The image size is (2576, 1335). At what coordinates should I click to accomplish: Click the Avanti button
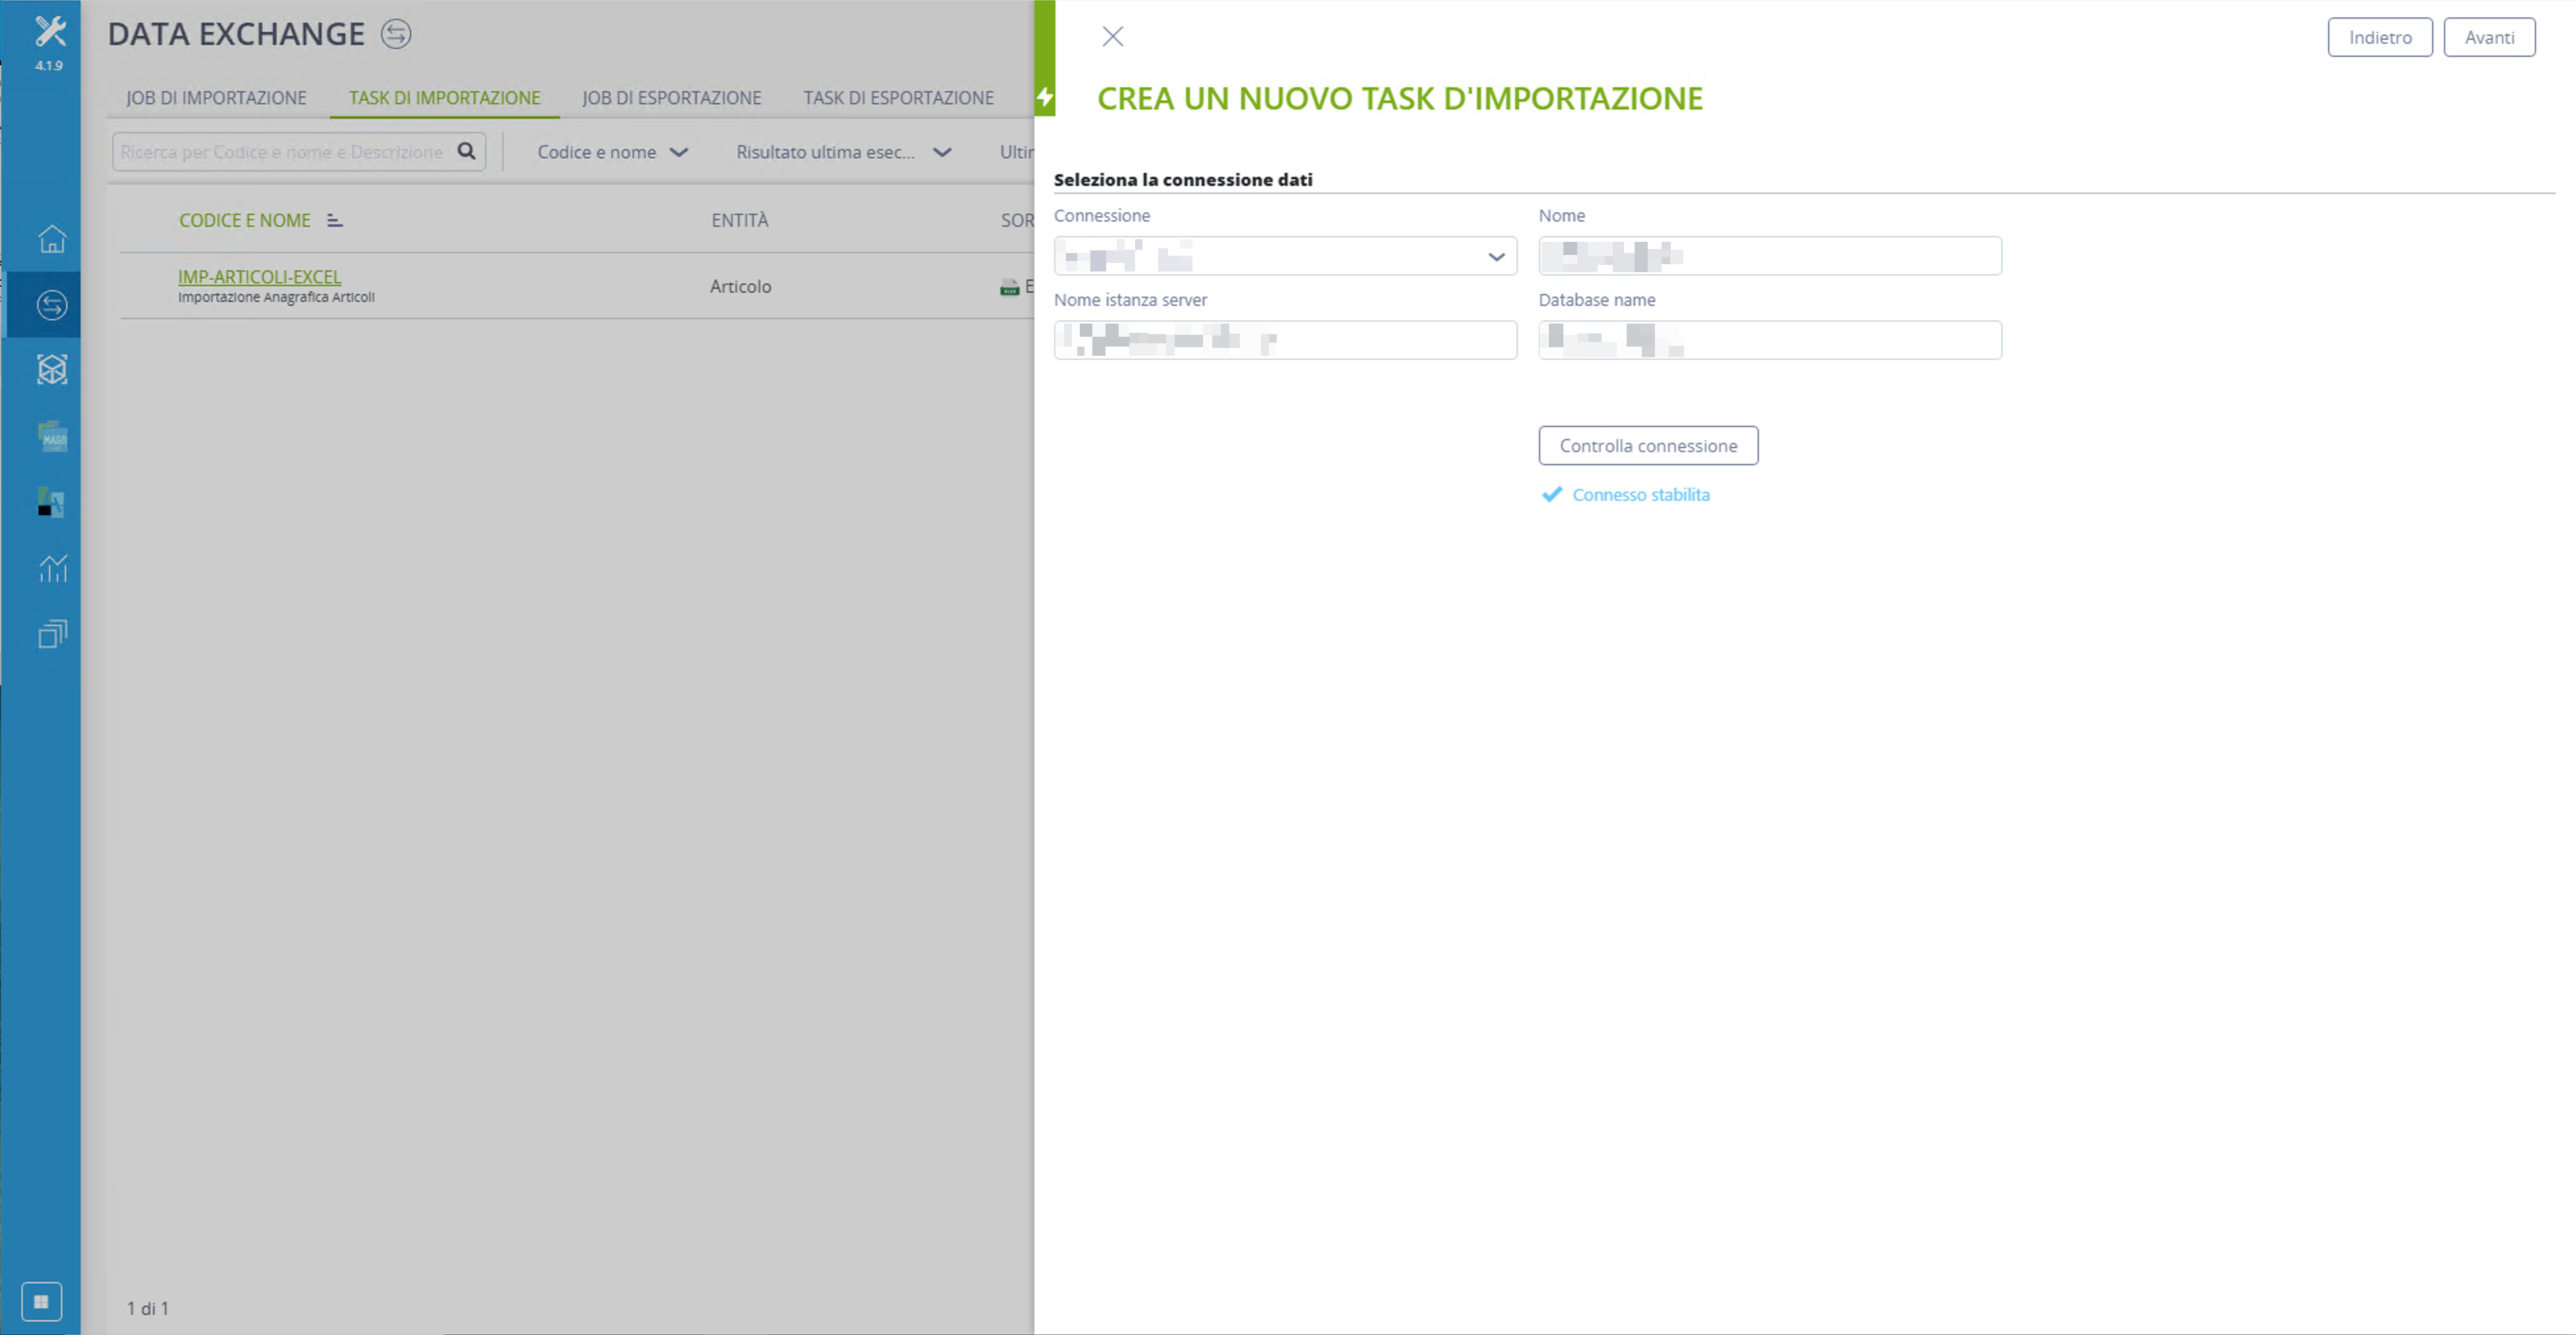[x=2489, y=37]
